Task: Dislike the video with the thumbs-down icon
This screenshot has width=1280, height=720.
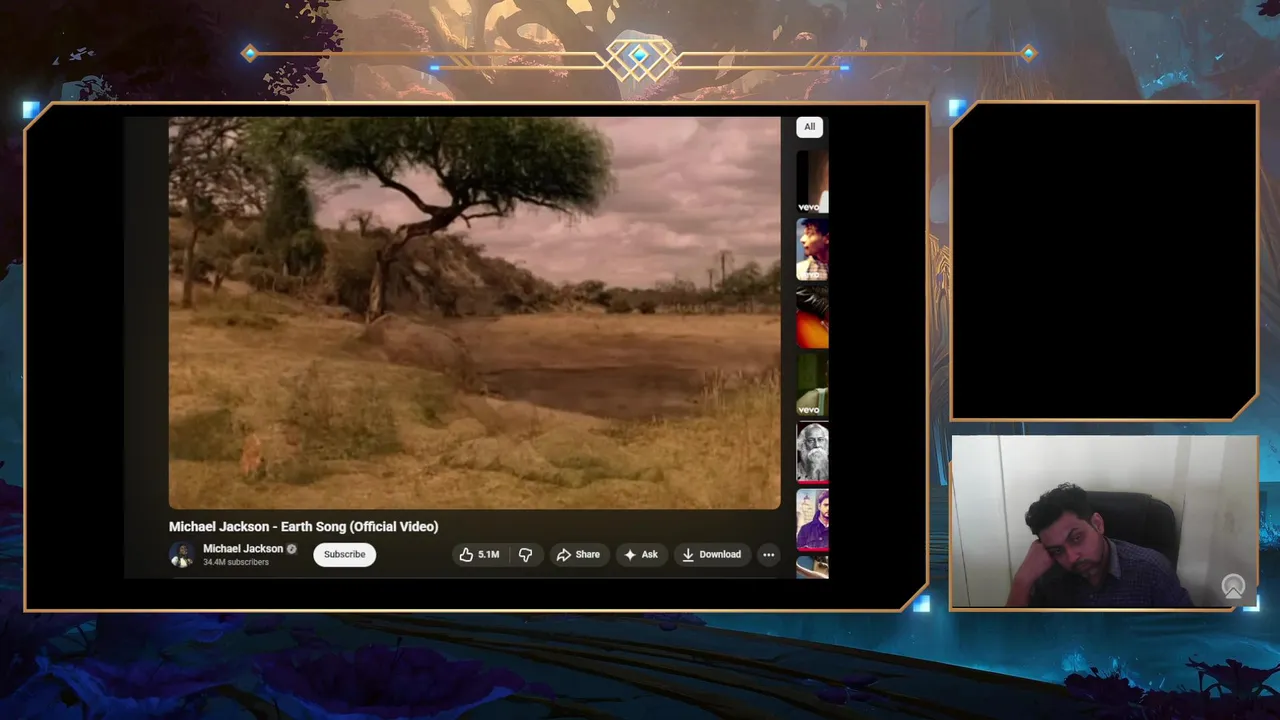Action: 525,554
